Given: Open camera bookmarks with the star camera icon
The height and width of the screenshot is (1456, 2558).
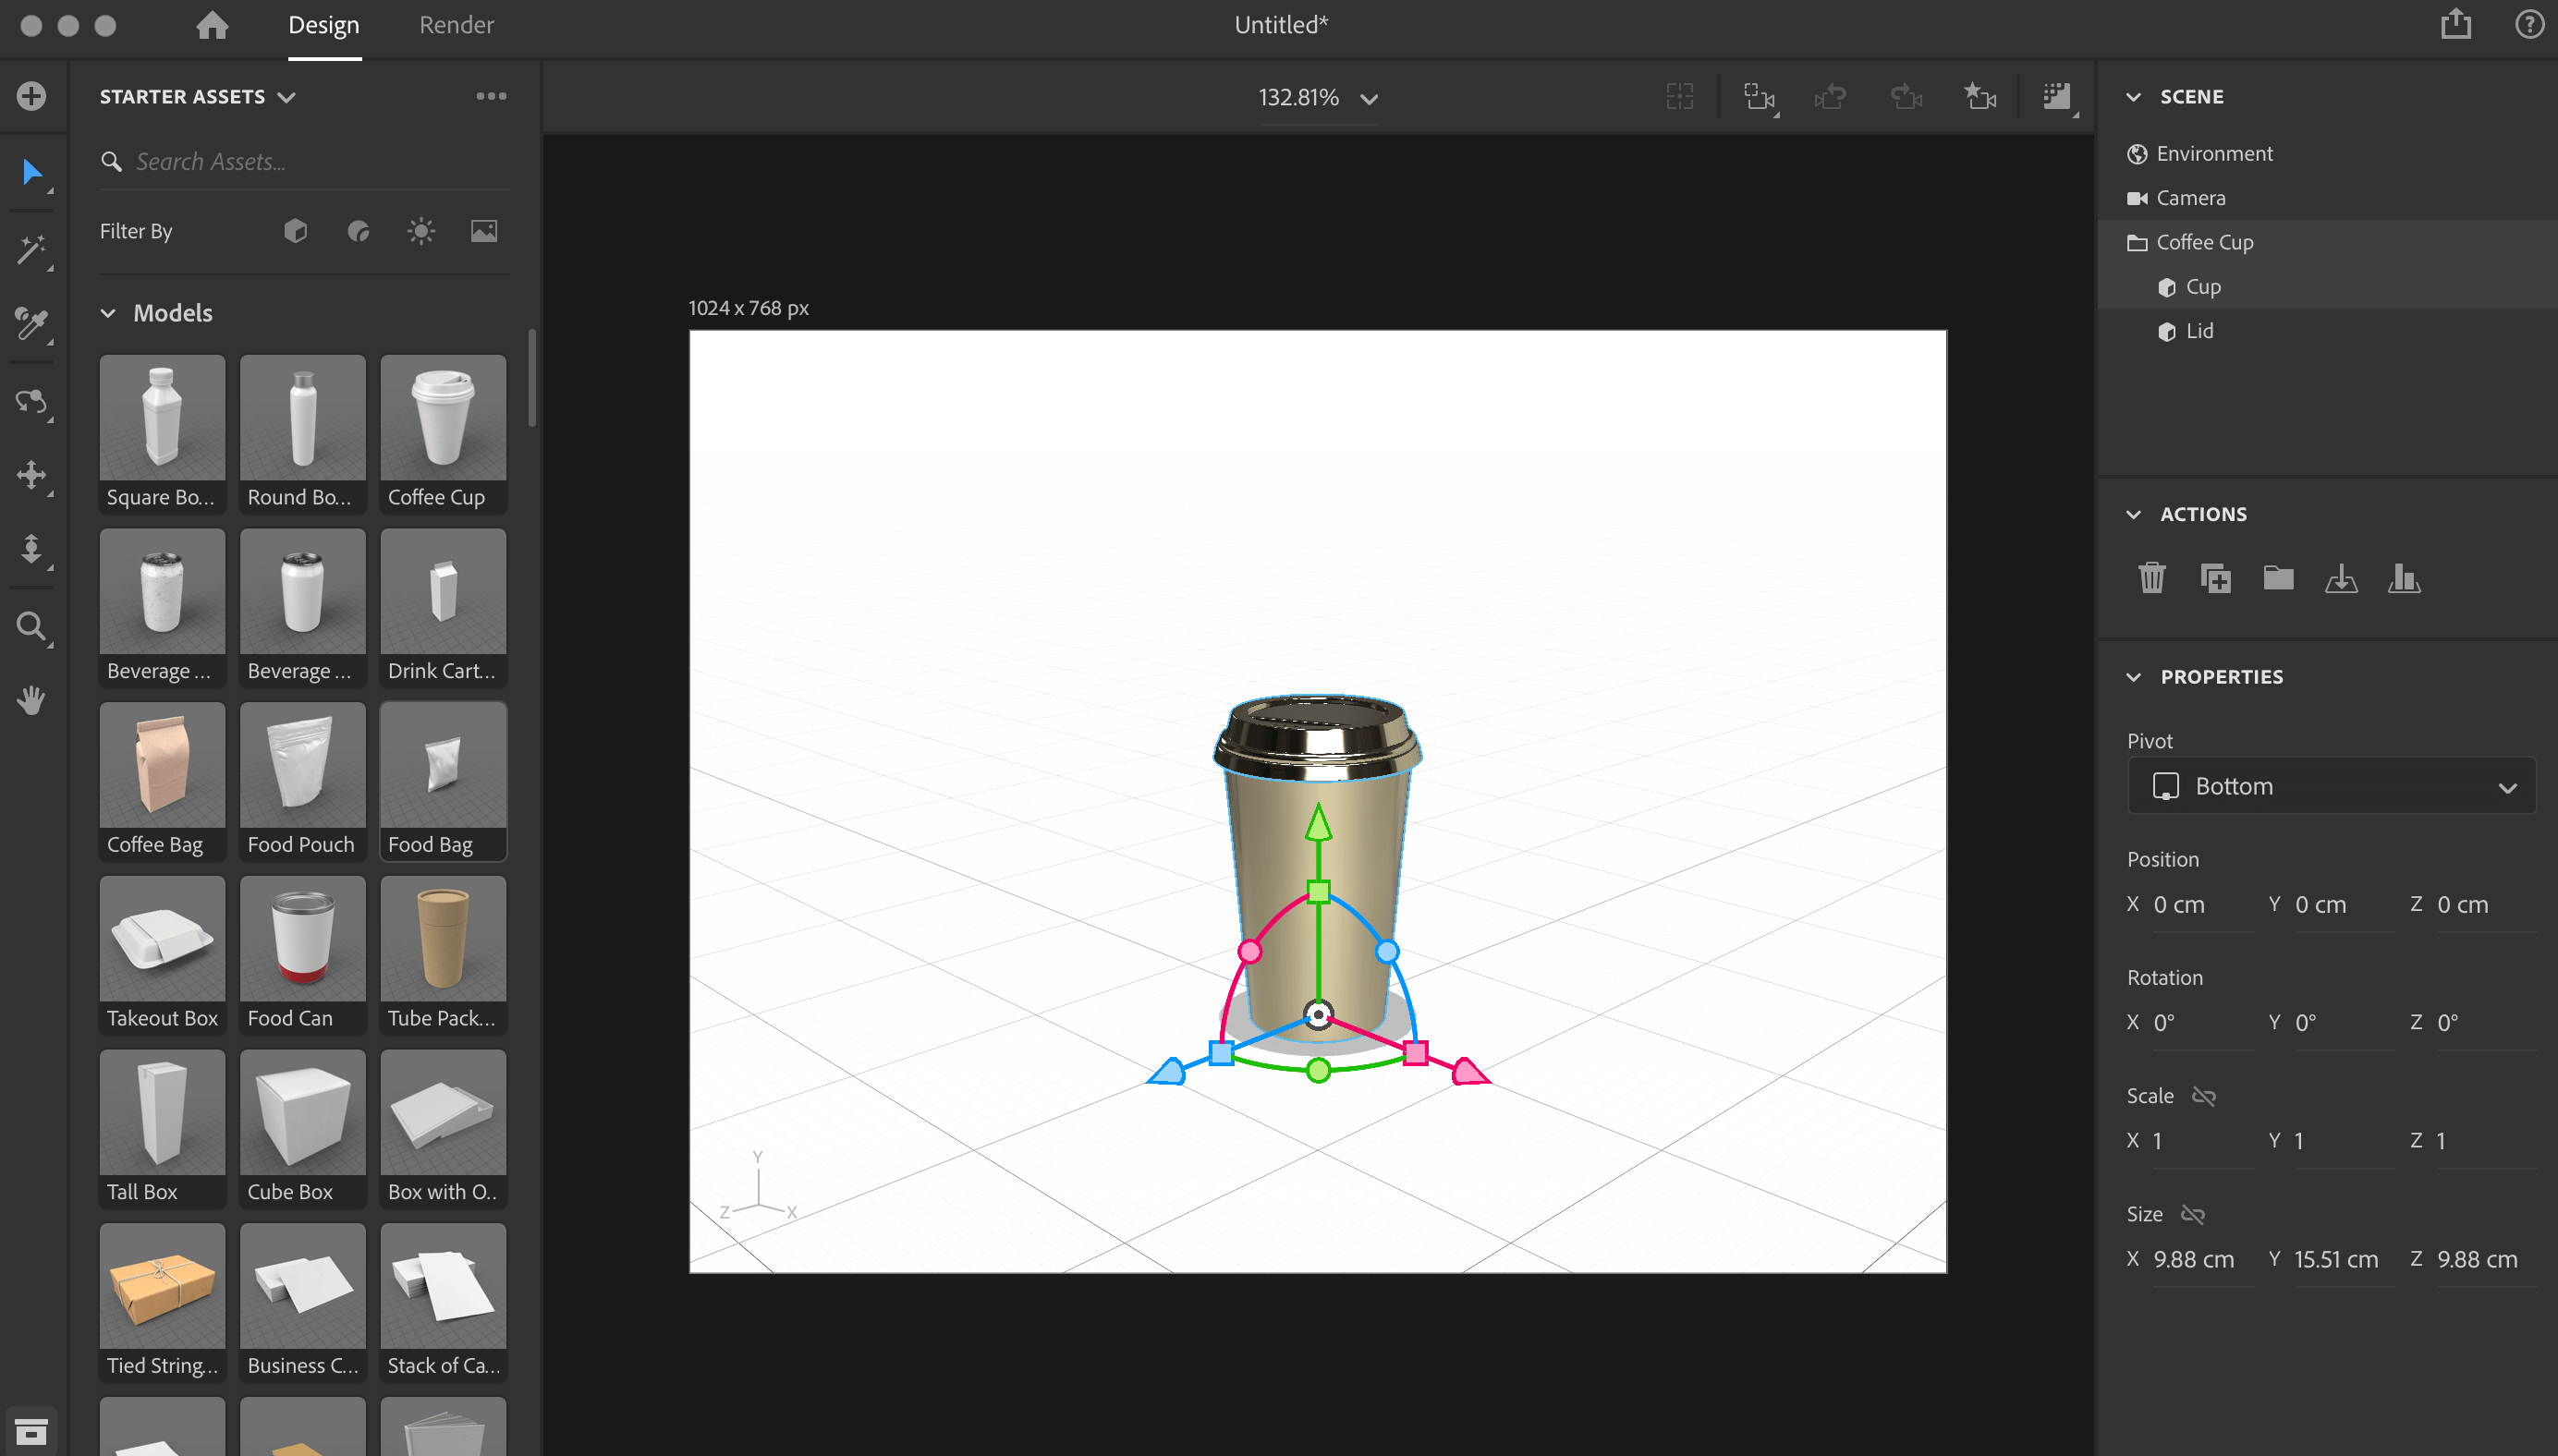Looking at the screenshot, I should [x=1980, y=97].
